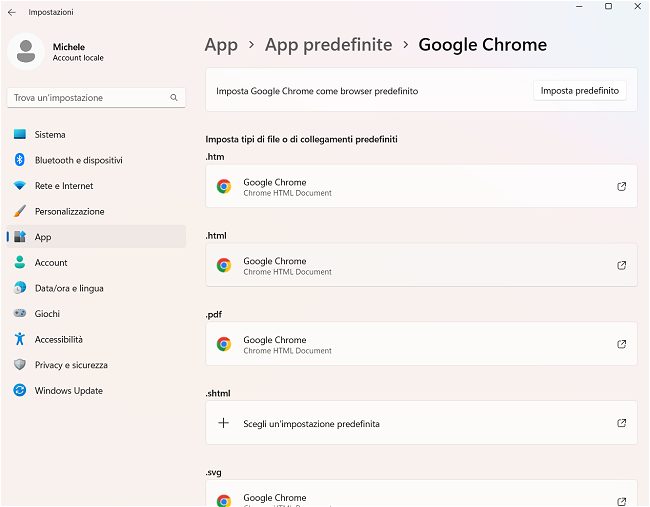Click the .html open-external arrow icon

621,265
